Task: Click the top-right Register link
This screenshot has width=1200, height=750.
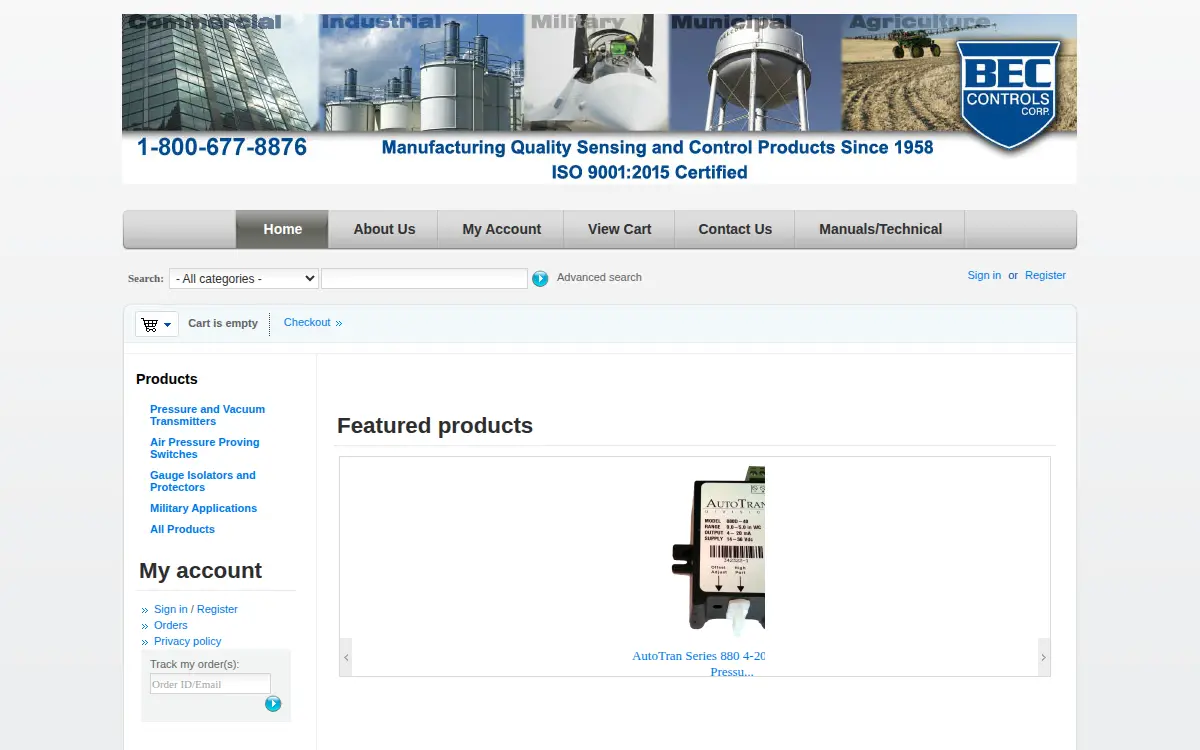Action: click(x=1045, y=275)
